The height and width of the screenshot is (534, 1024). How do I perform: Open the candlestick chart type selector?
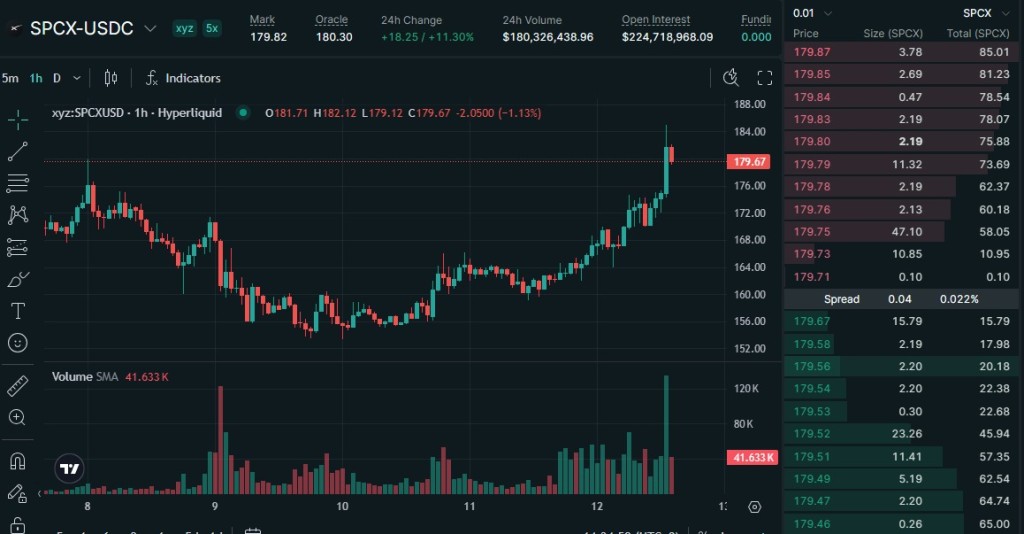pyautogui.click(x=111, y=78)
